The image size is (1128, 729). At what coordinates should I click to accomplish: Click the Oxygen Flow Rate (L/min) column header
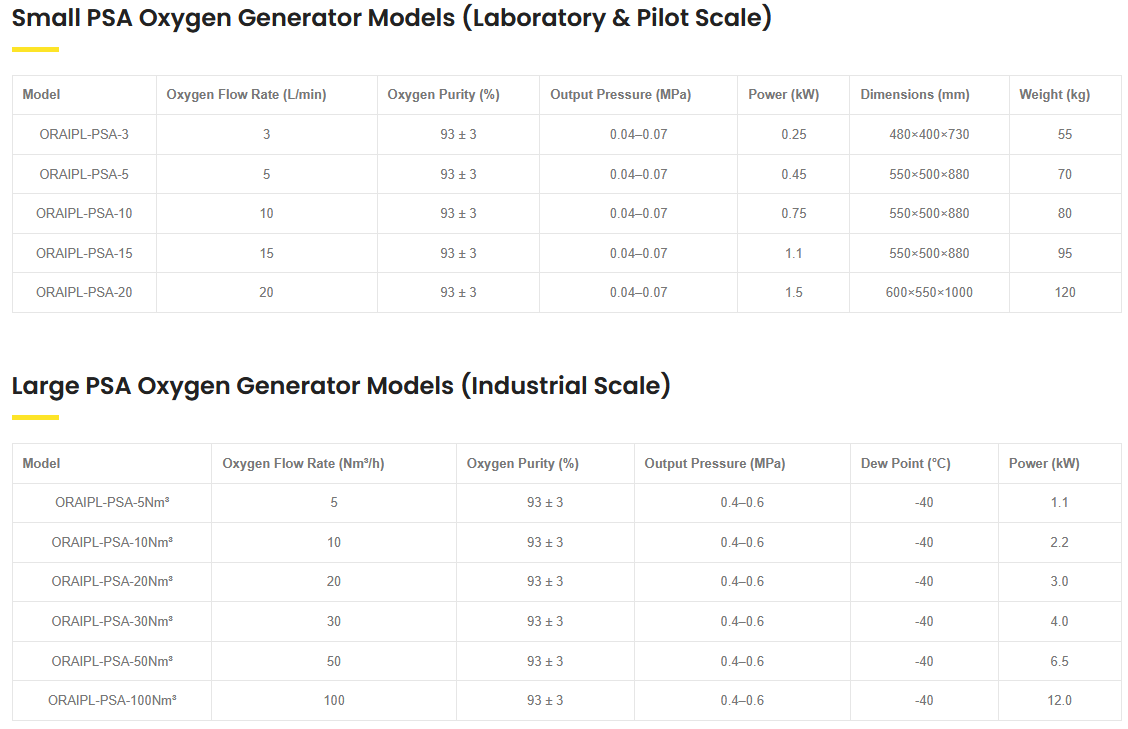[246, 95]
